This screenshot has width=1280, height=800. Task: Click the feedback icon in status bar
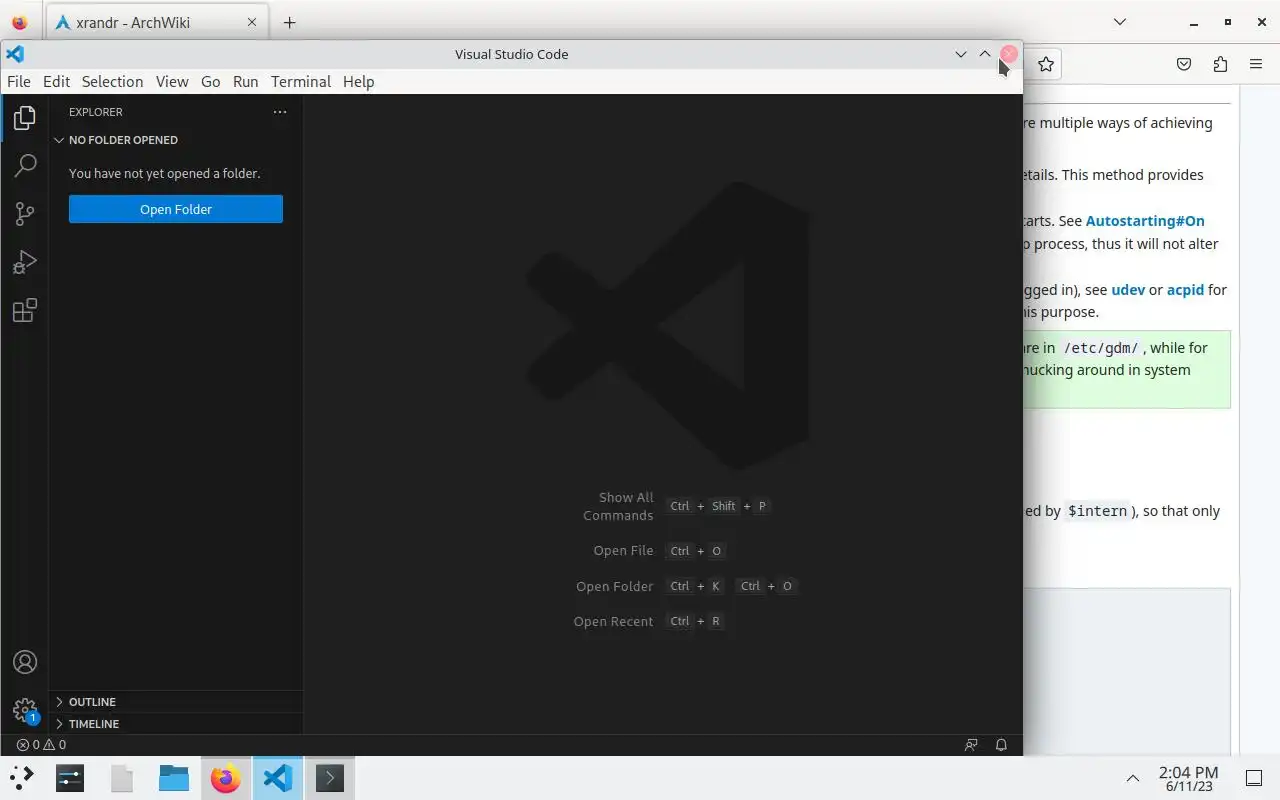(971, 744)
